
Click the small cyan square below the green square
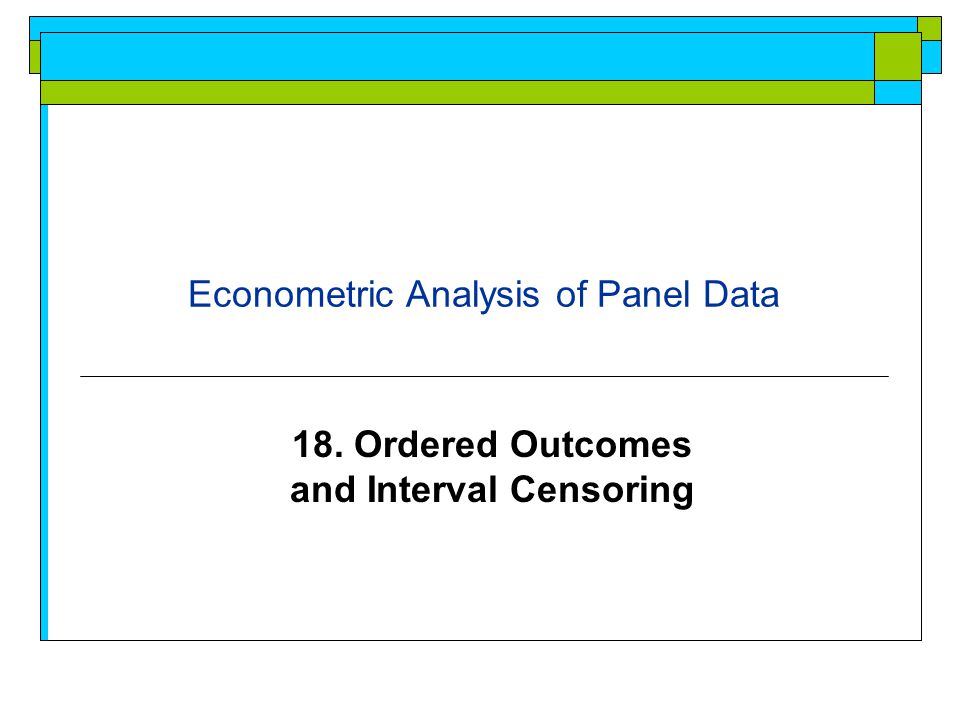[x=898, y=92]
